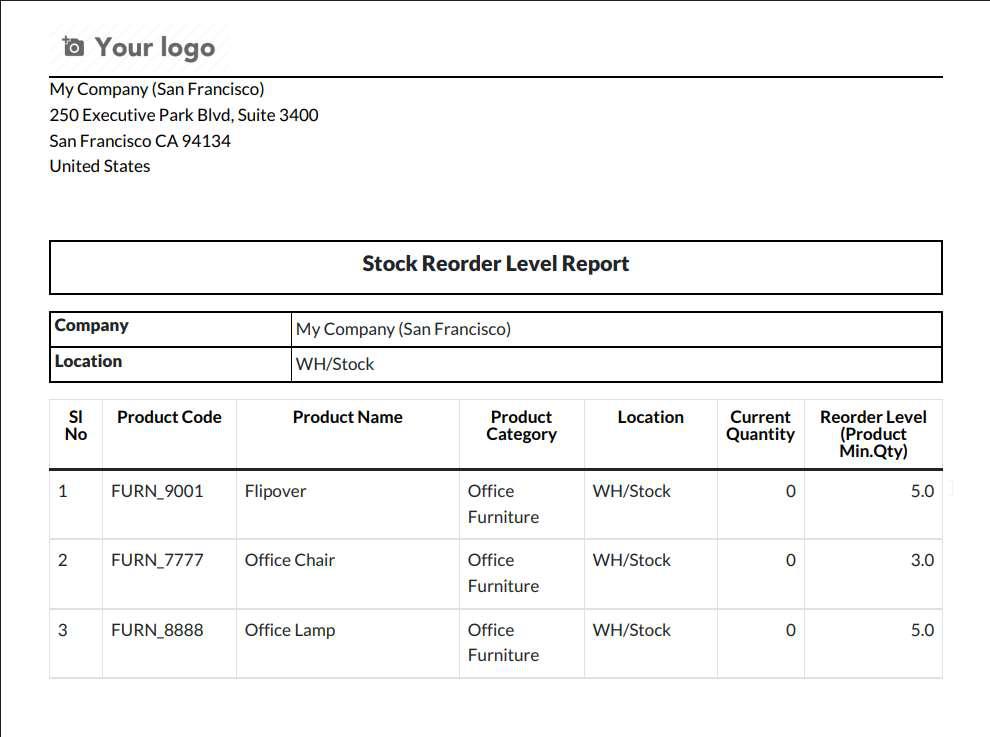Select the Flipover product name
This screenshot has height=737, width=990.
pos(276,491)
